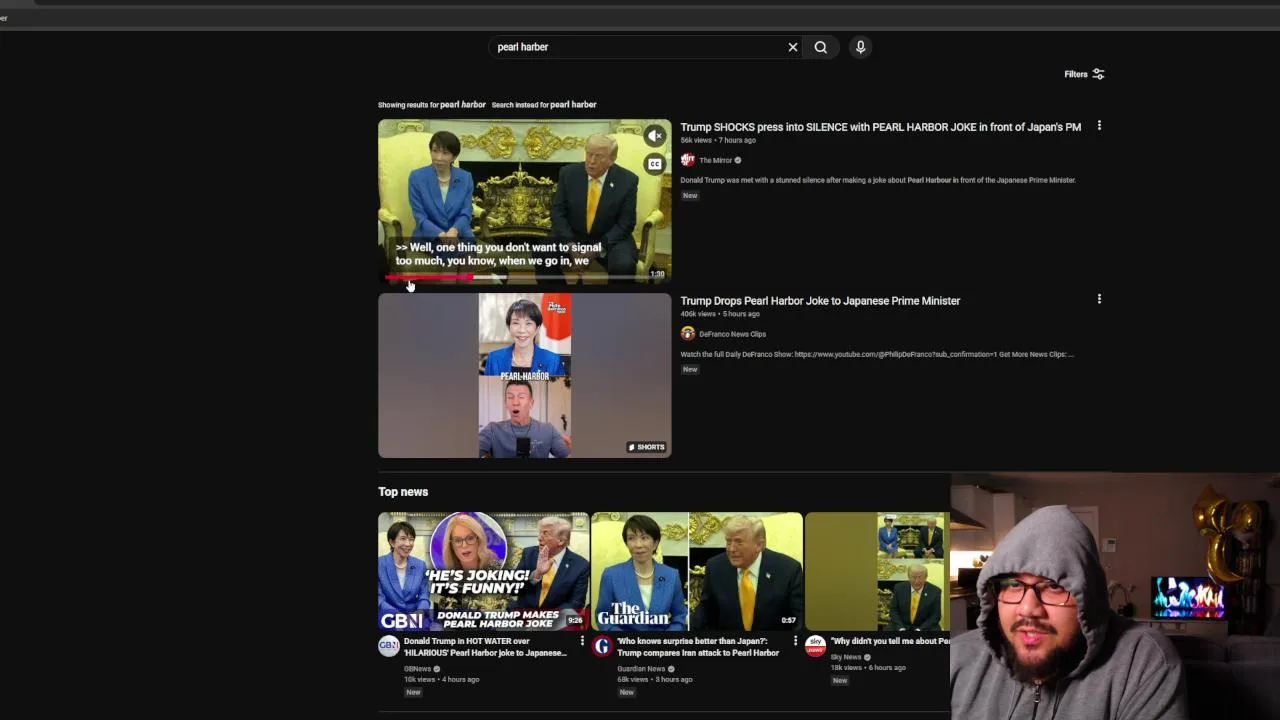Open GBNews 'He's joking! It's funny!' thumbnail
The height and width of the screenshot is (720, 1280).
[483, 571]
